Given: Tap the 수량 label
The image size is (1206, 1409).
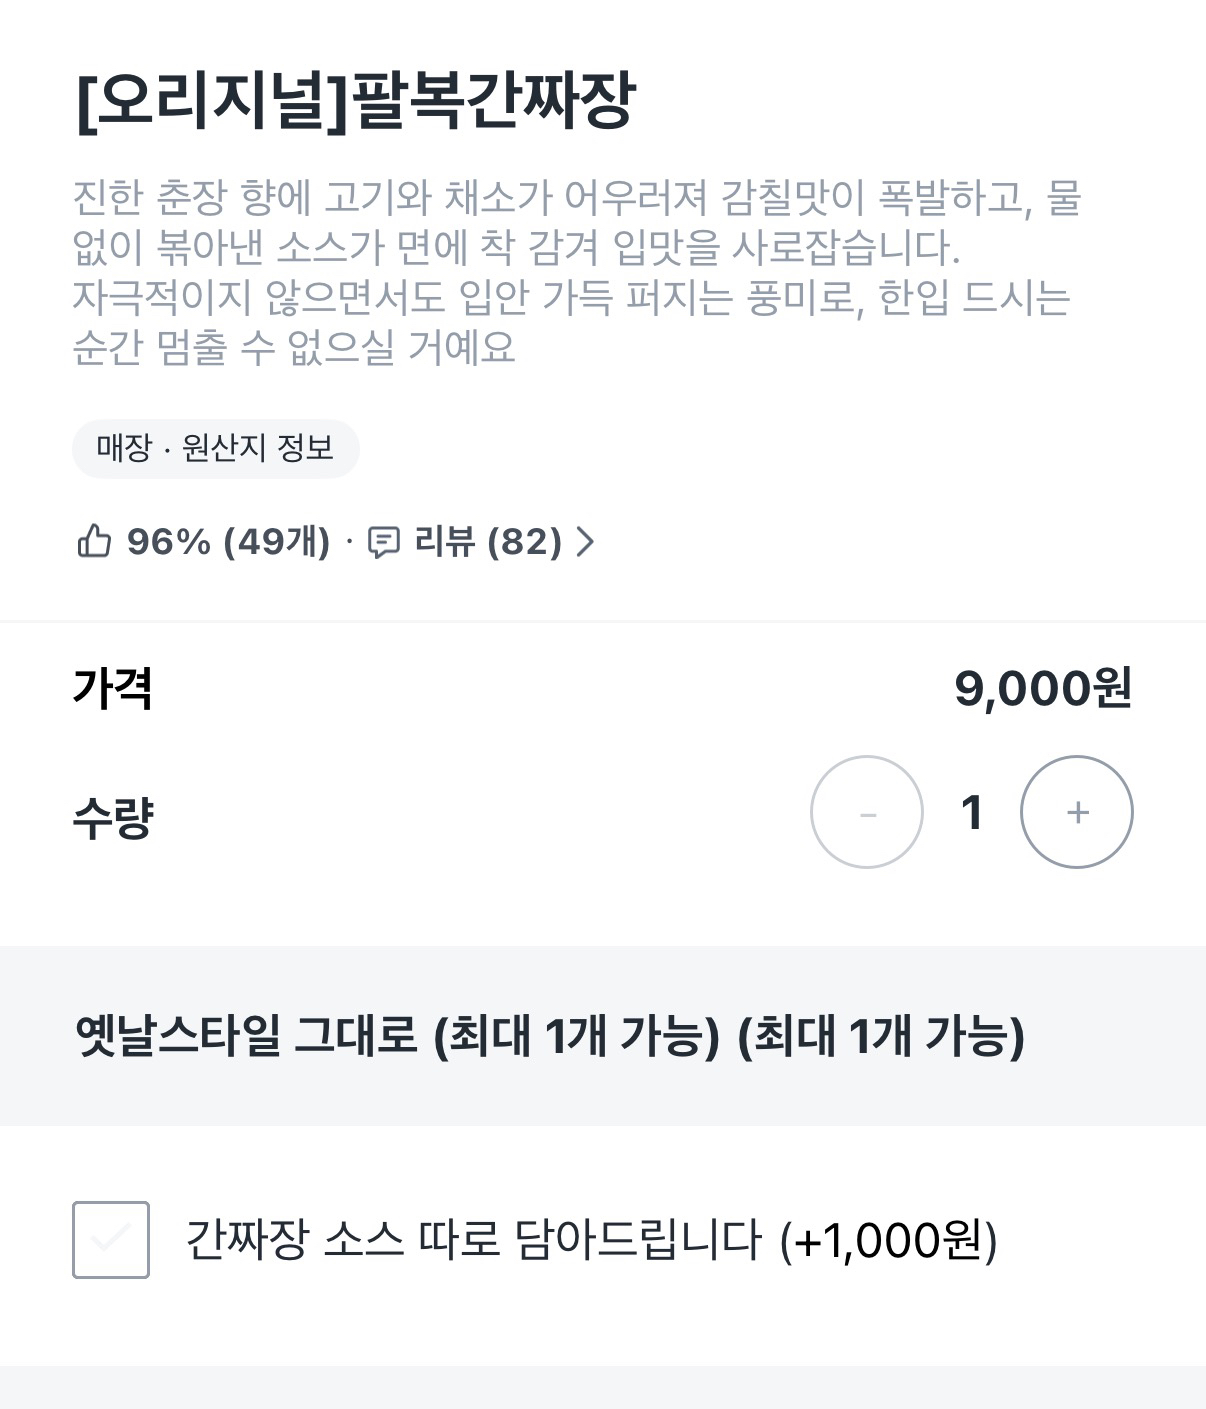Looking at the screenshot, I should [113, 817].
